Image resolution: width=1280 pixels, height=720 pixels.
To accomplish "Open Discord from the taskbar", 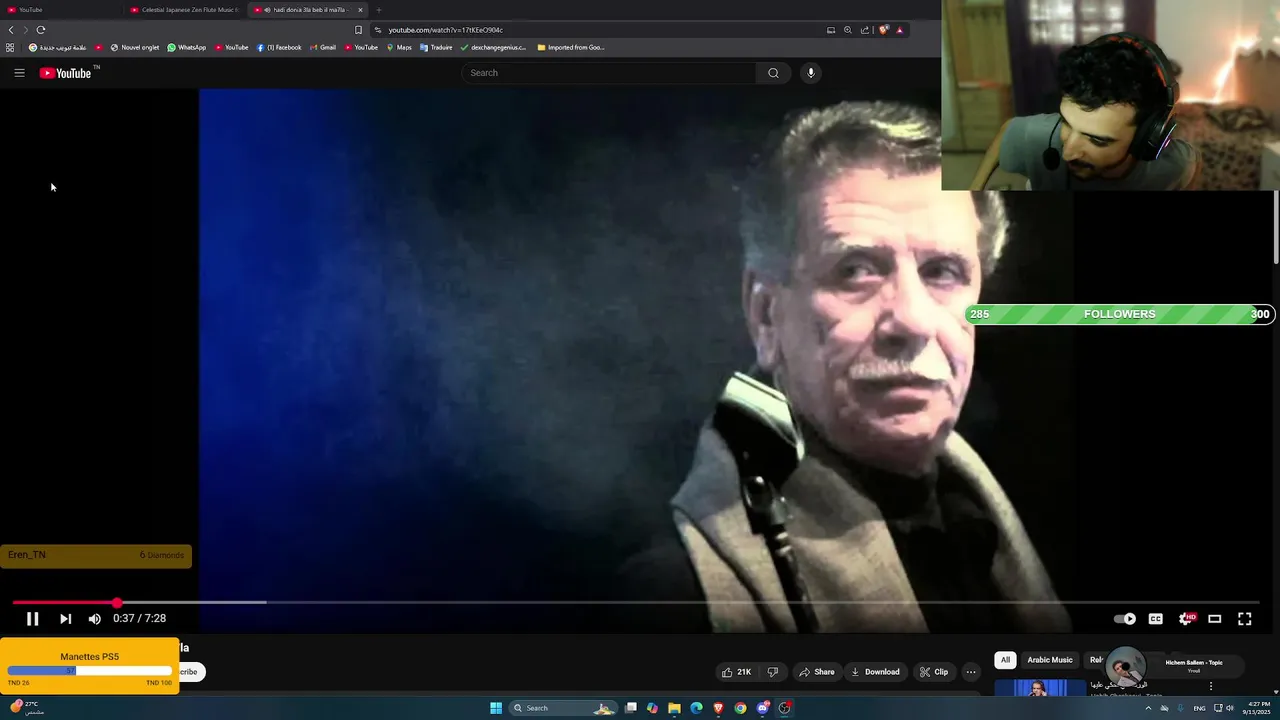I will coord(763,708).
